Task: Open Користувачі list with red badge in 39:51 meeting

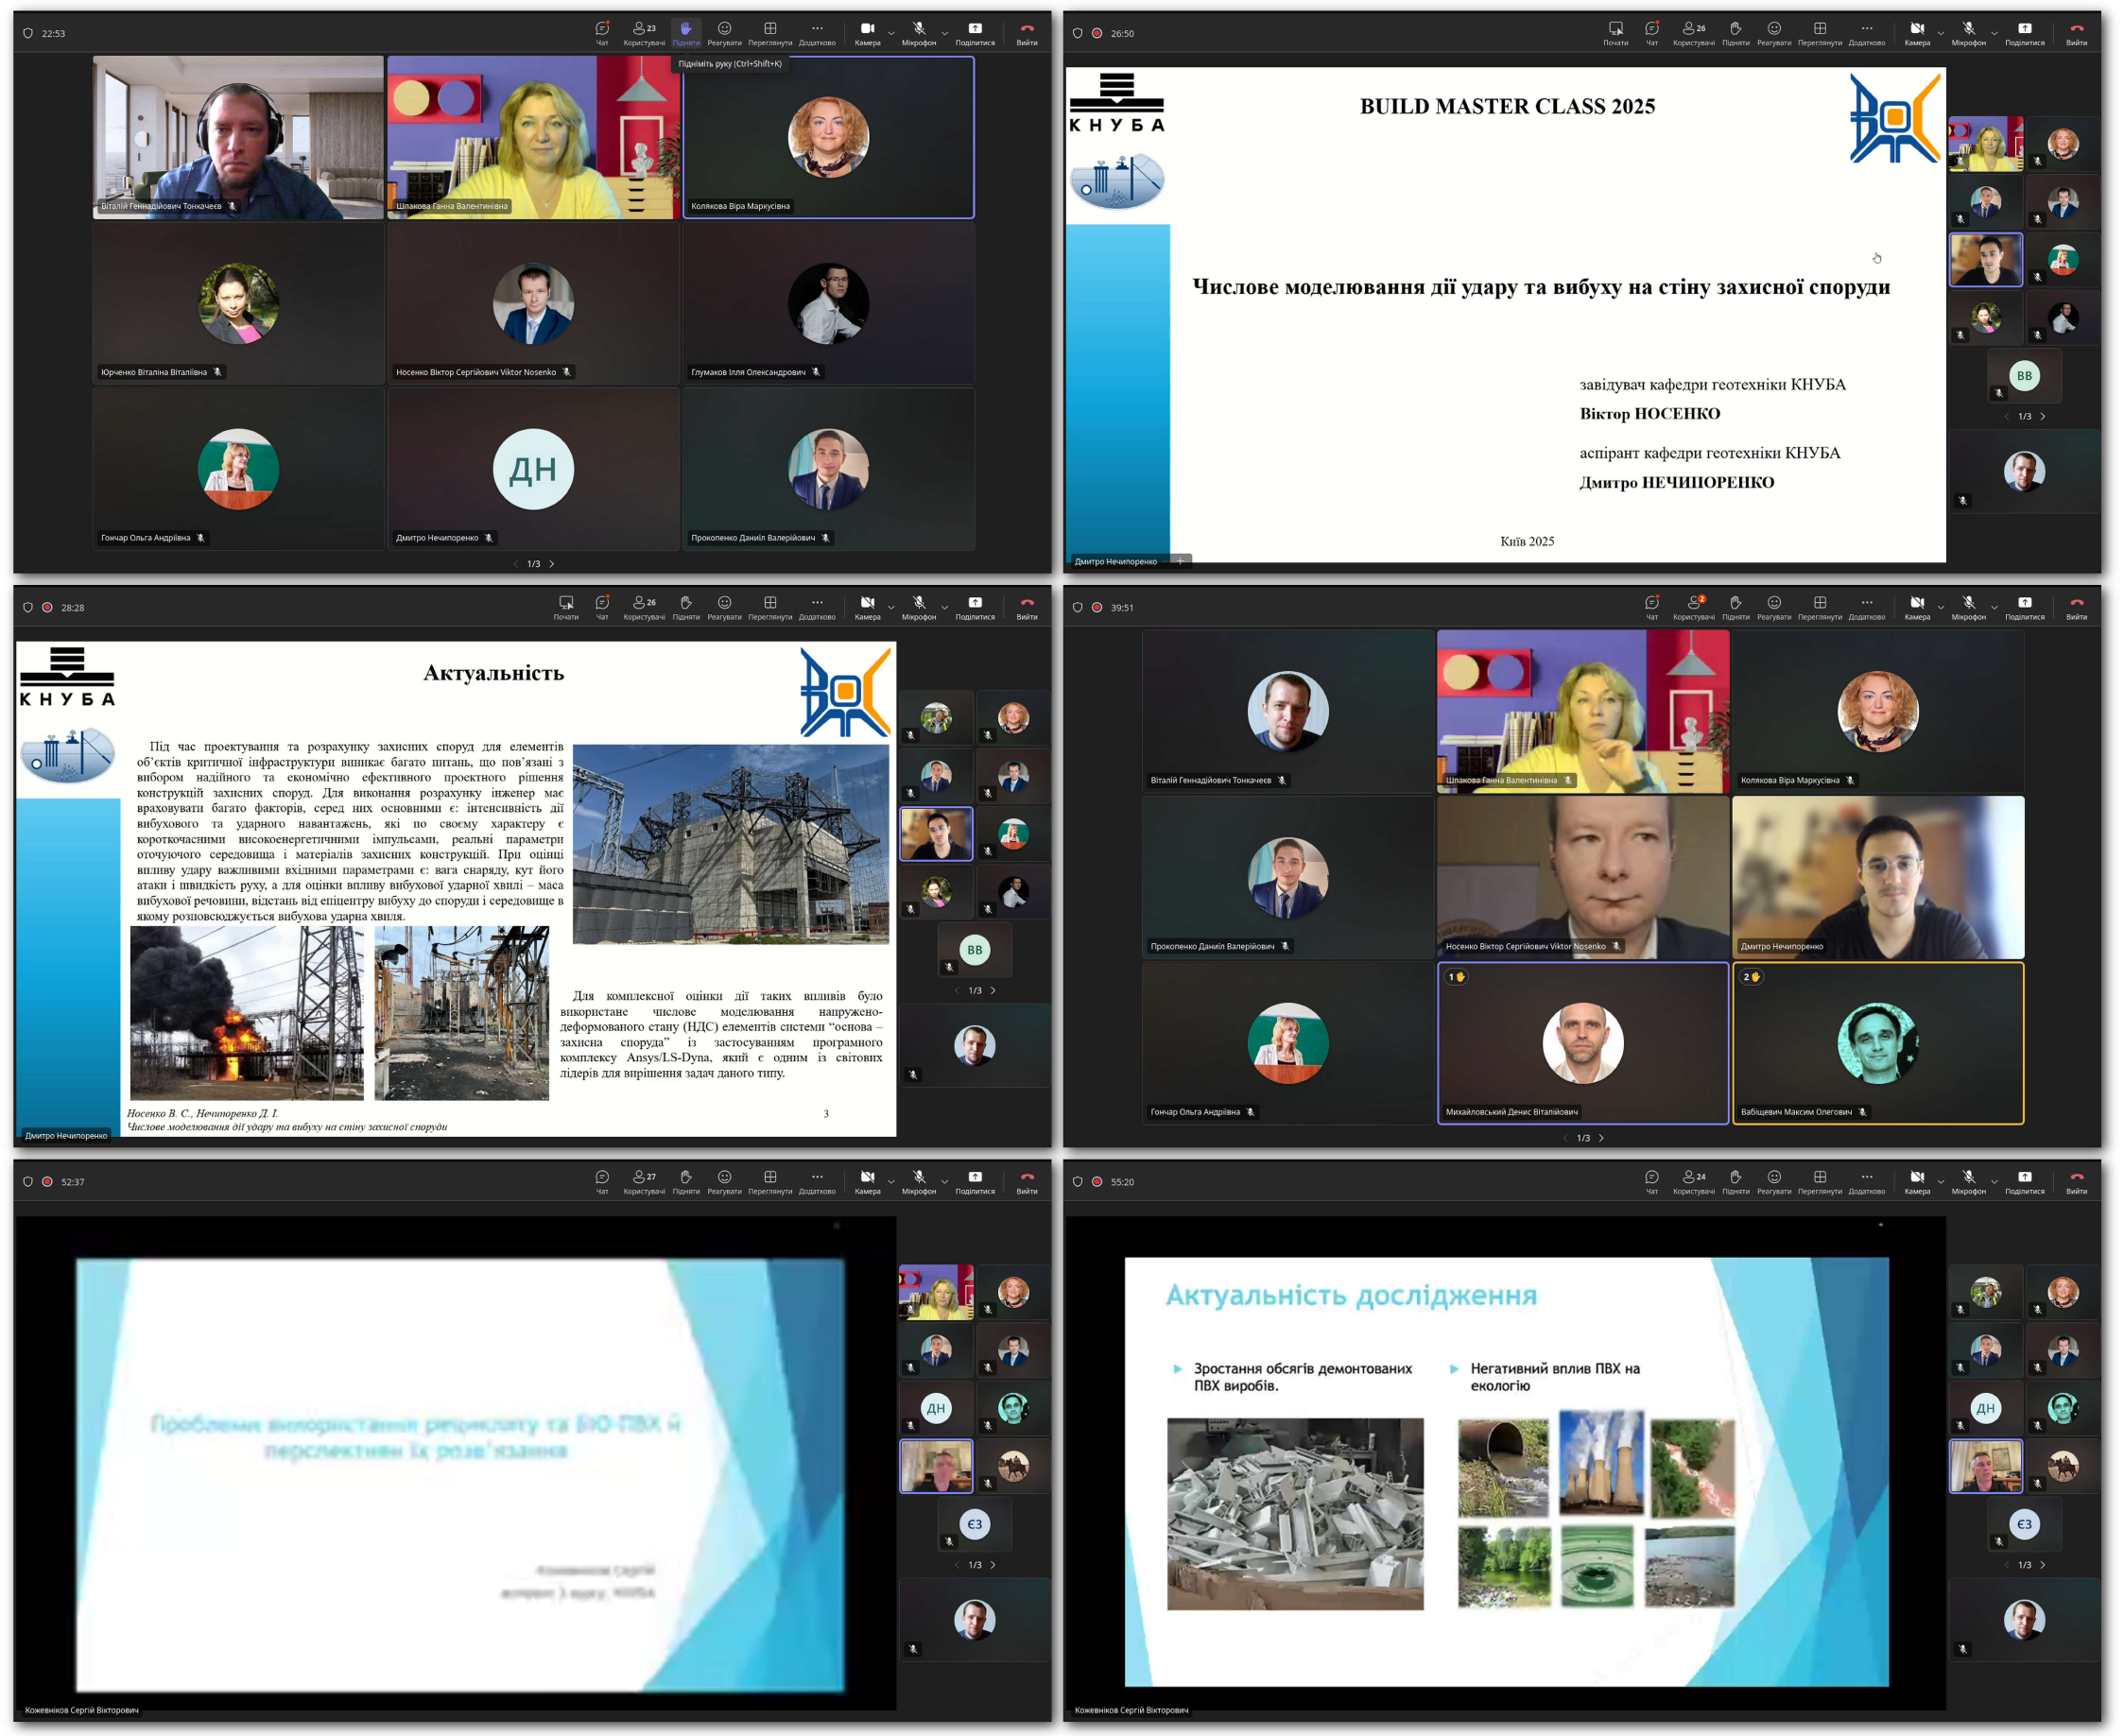Action: point(1694,603)
